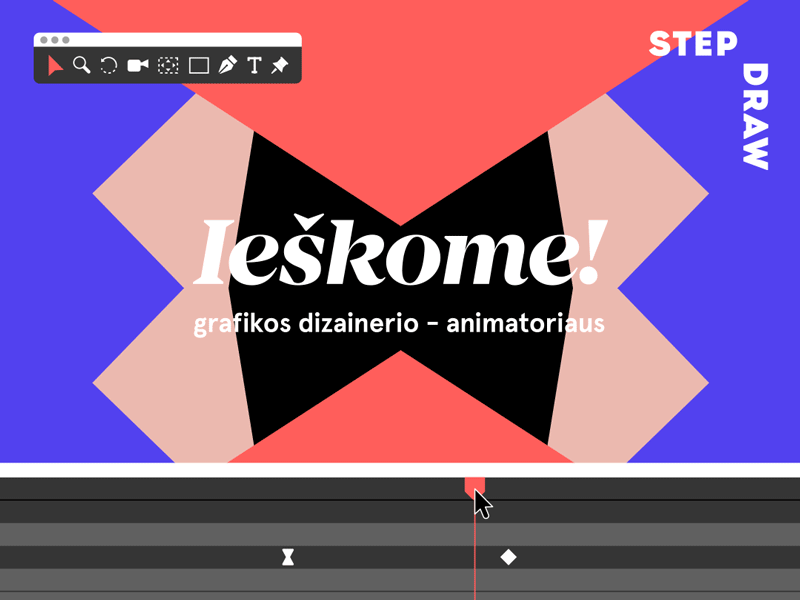
Task: Activate the Zoom magnifier tool
Action: coord(82,65)
